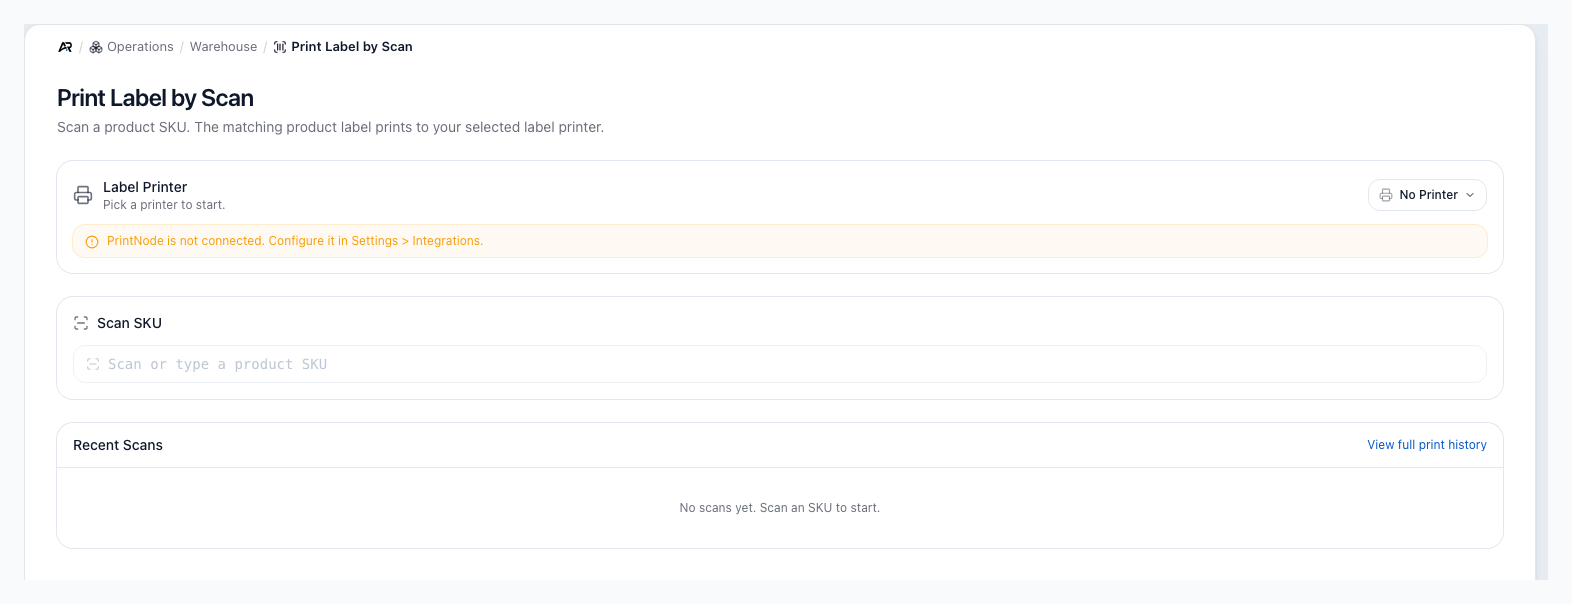Click the page description about scanning a product SKU
This screenshot has height=604, width=1572.
click(x=330, y=127)
